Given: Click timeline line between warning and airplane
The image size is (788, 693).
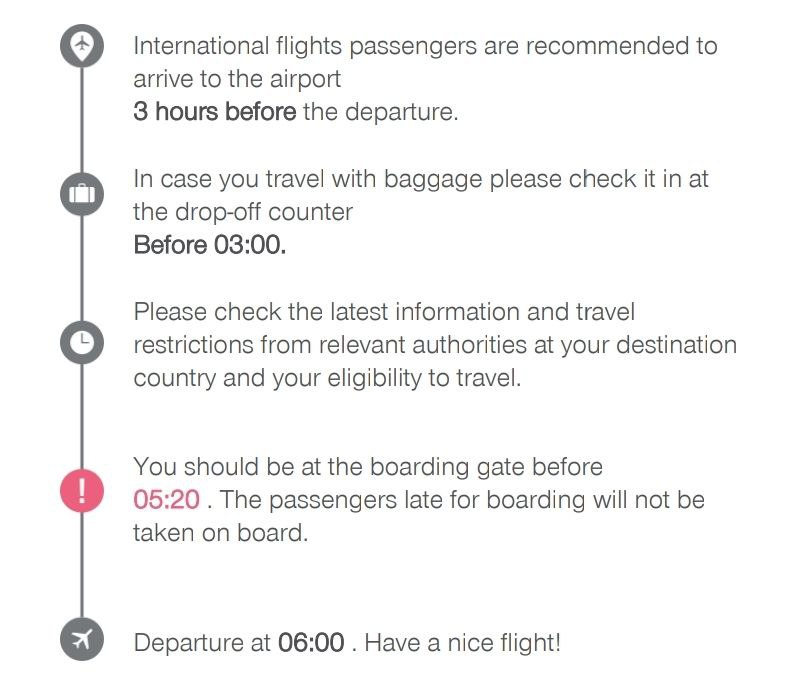Looking at the screenshot, I should click(82, 565).
